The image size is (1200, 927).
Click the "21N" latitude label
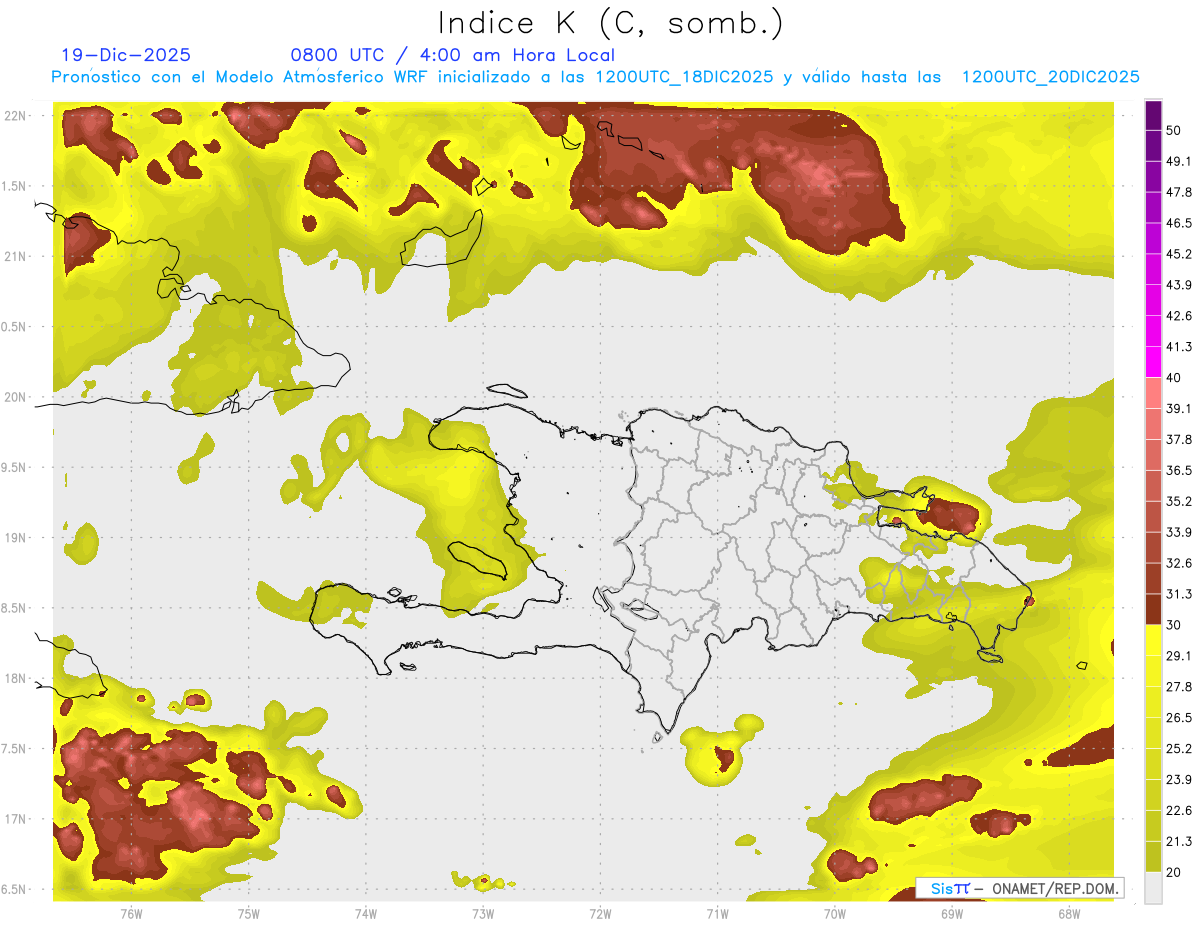tap(15, 256)
